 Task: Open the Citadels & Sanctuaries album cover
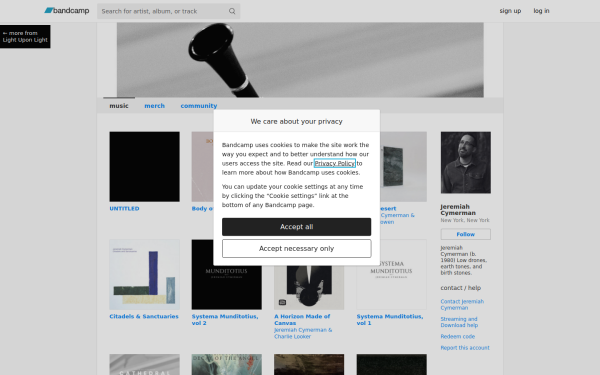click(144, 274)
